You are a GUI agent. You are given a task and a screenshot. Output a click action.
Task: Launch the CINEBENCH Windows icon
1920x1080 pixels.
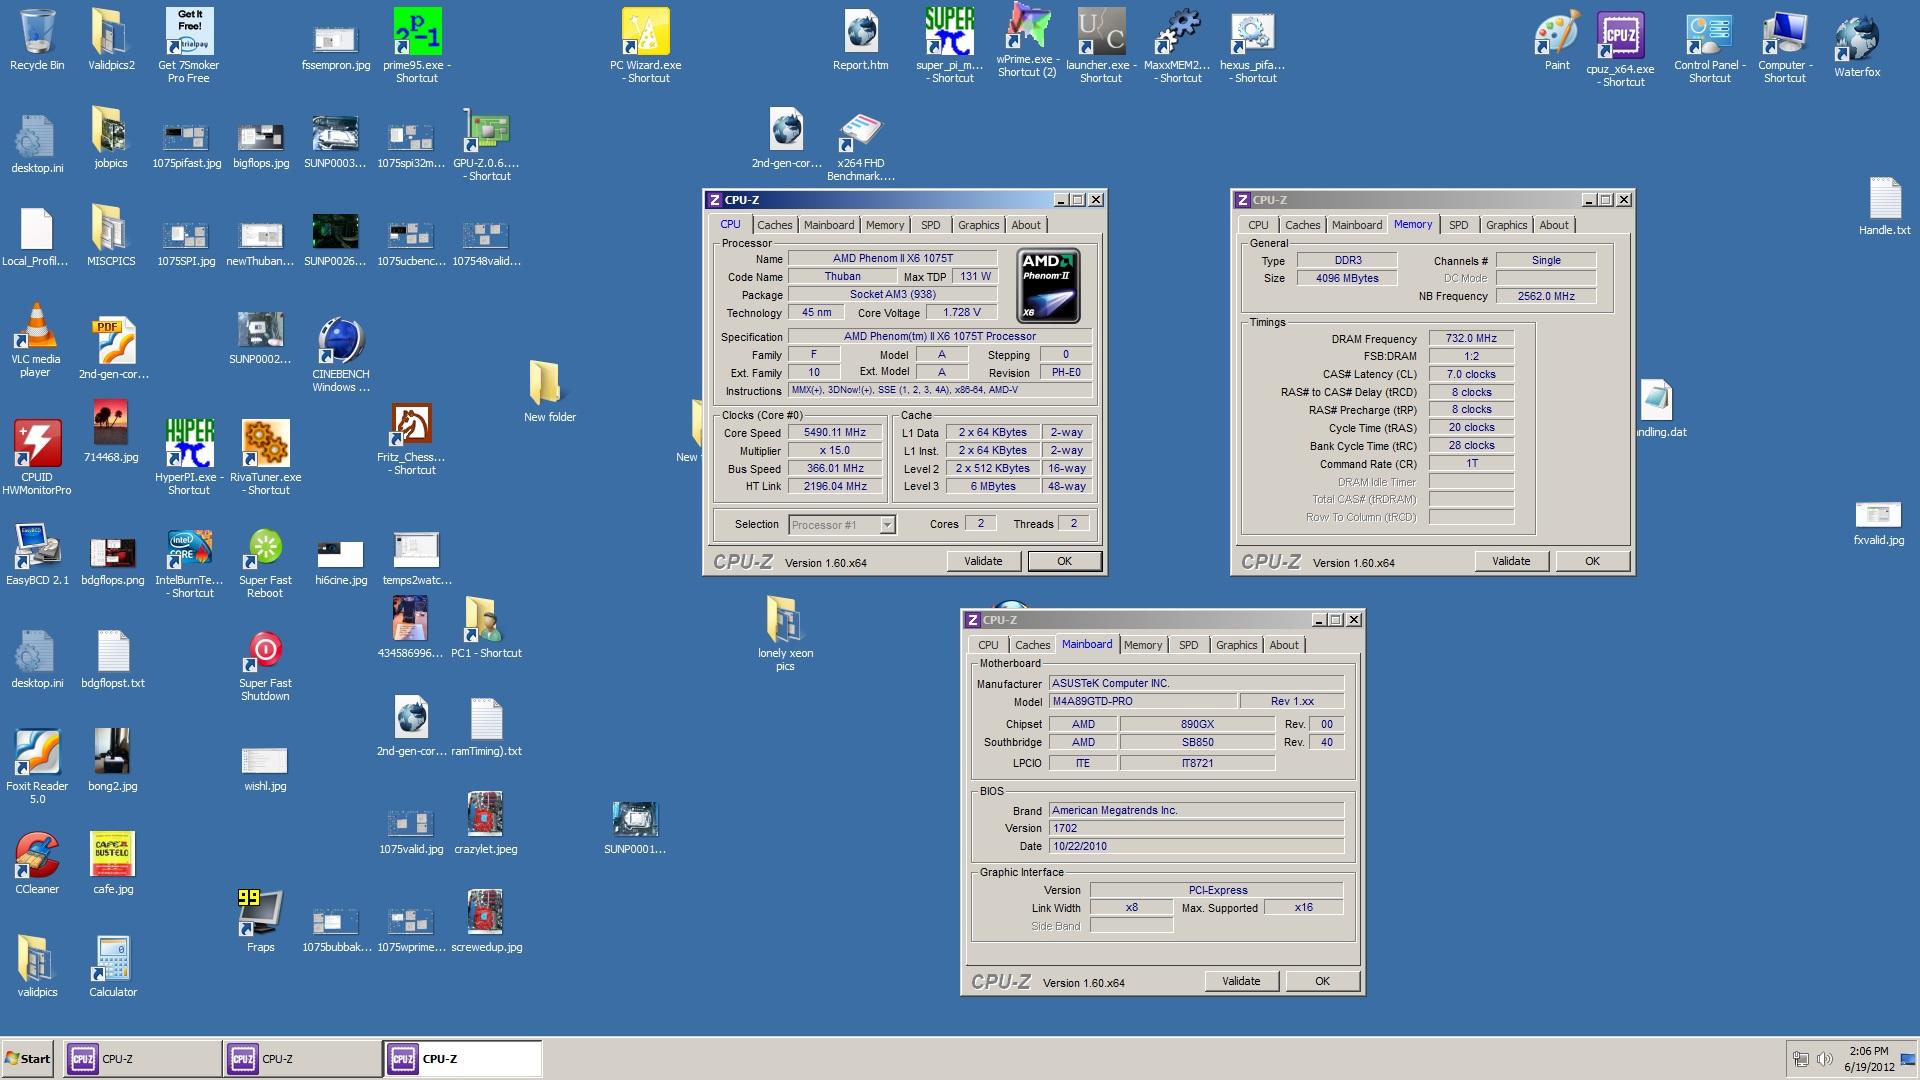[x=341, y=355]
